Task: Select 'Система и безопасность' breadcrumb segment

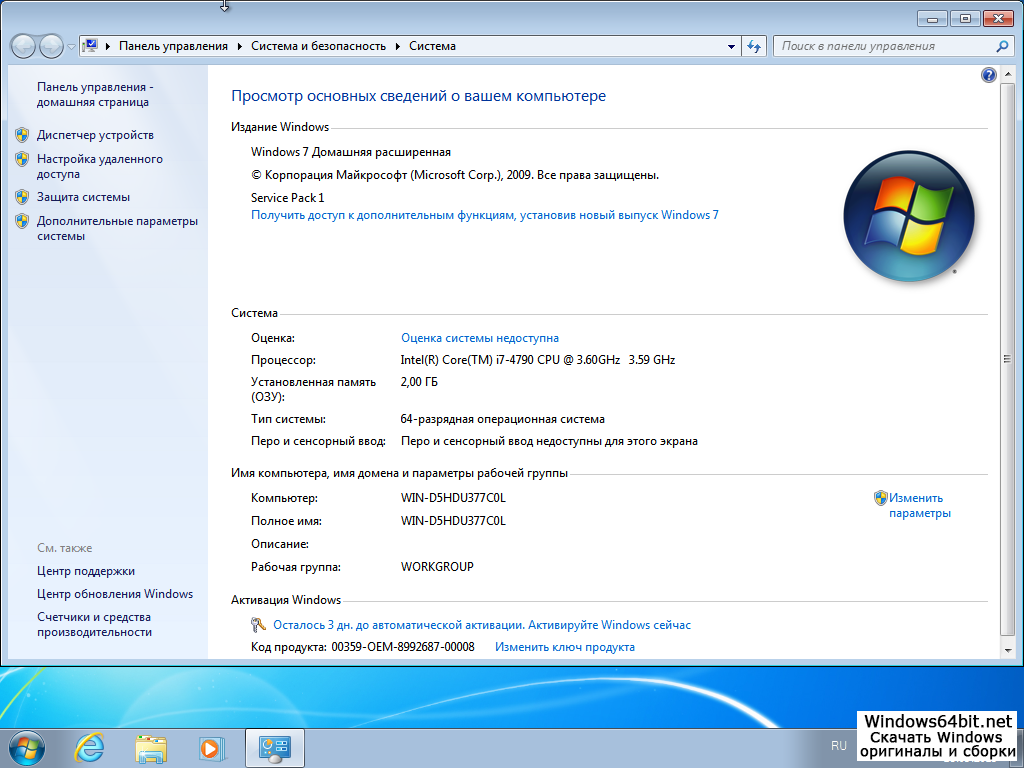Action: [318, 46]
